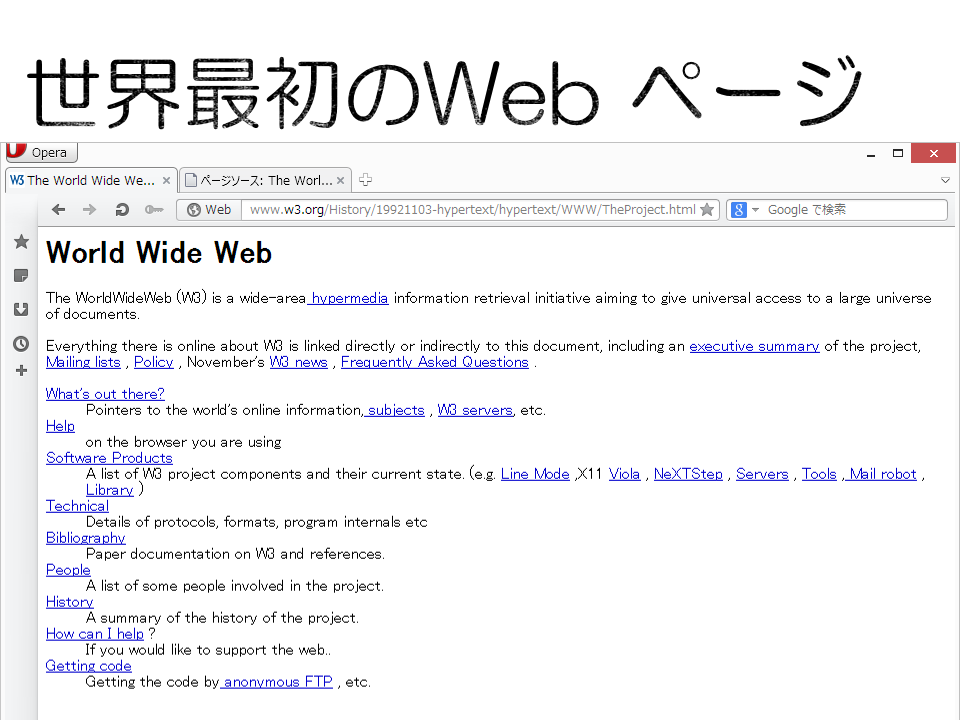
Task: Follow the Library link
Action: 110,490
